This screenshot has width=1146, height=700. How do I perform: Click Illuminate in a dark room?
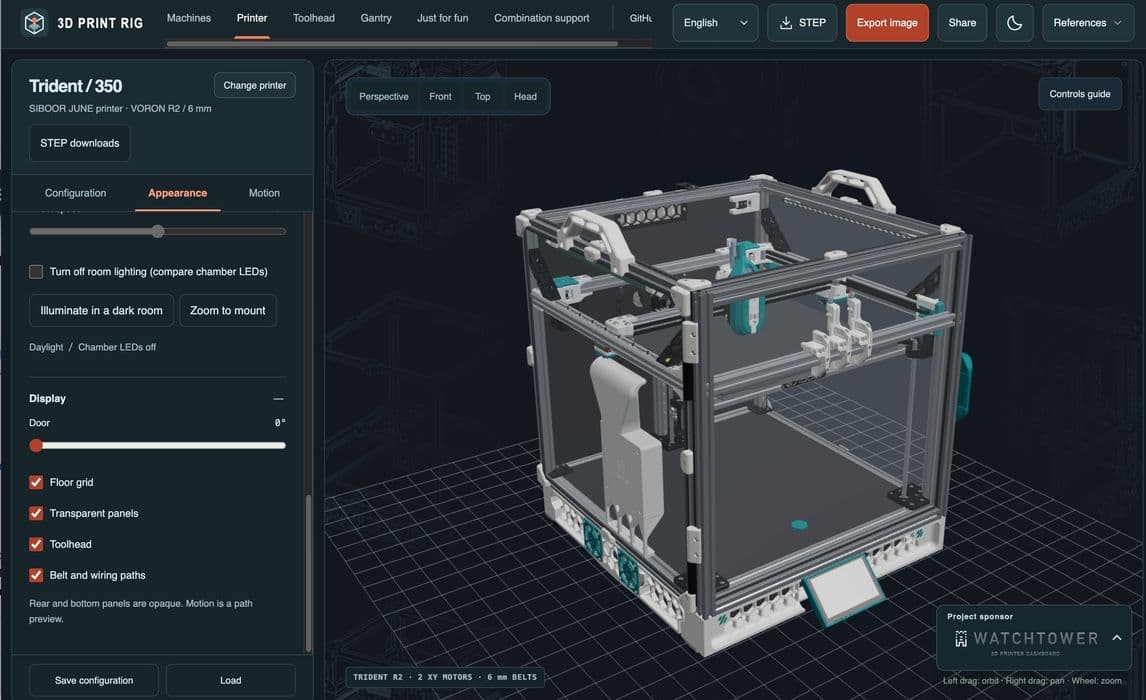point(102,311)
